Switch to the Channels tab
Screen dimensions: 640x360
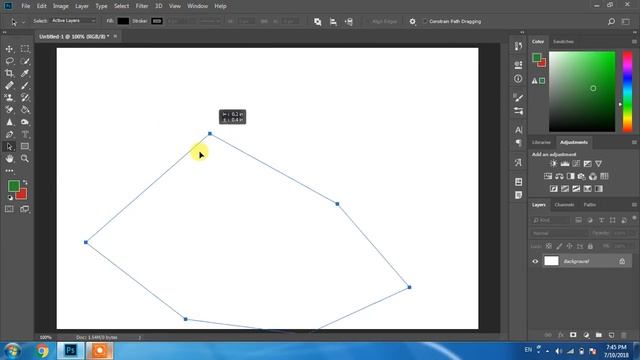coord(564,204)
